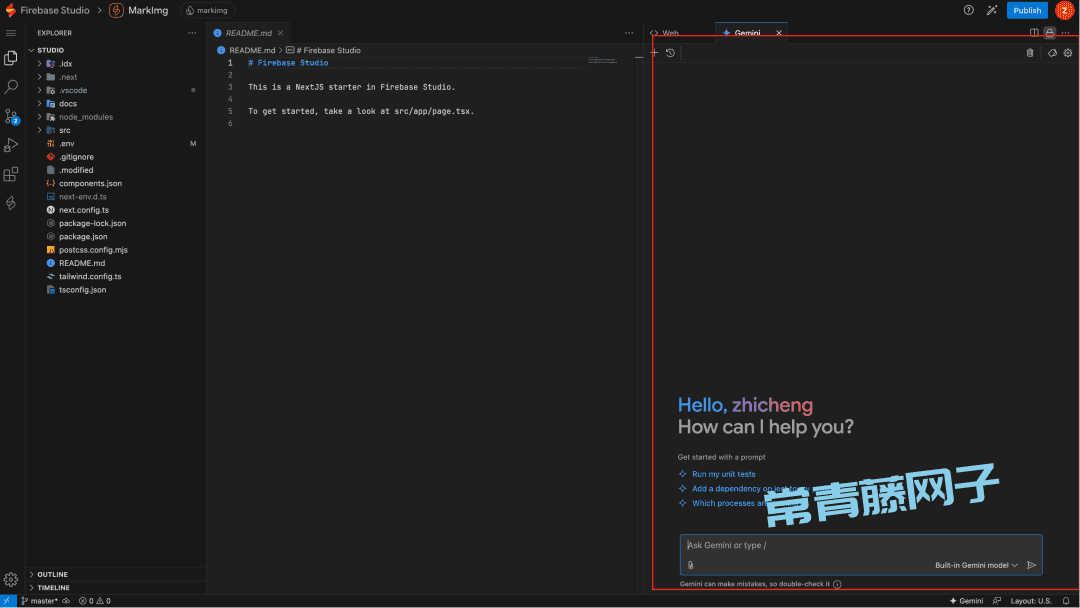
Task: Click the Publish button
Action: coord(1027,10)
